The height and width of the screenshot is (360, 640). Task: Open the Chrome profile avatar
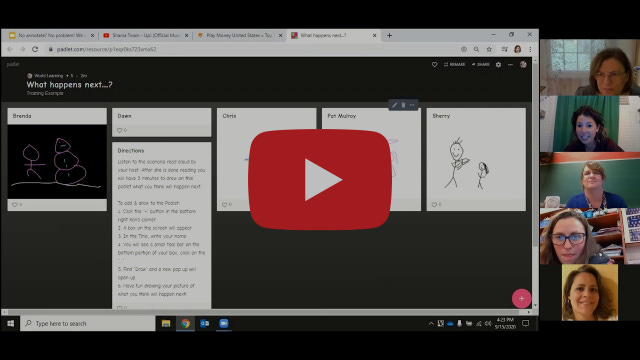click(518, 49)
